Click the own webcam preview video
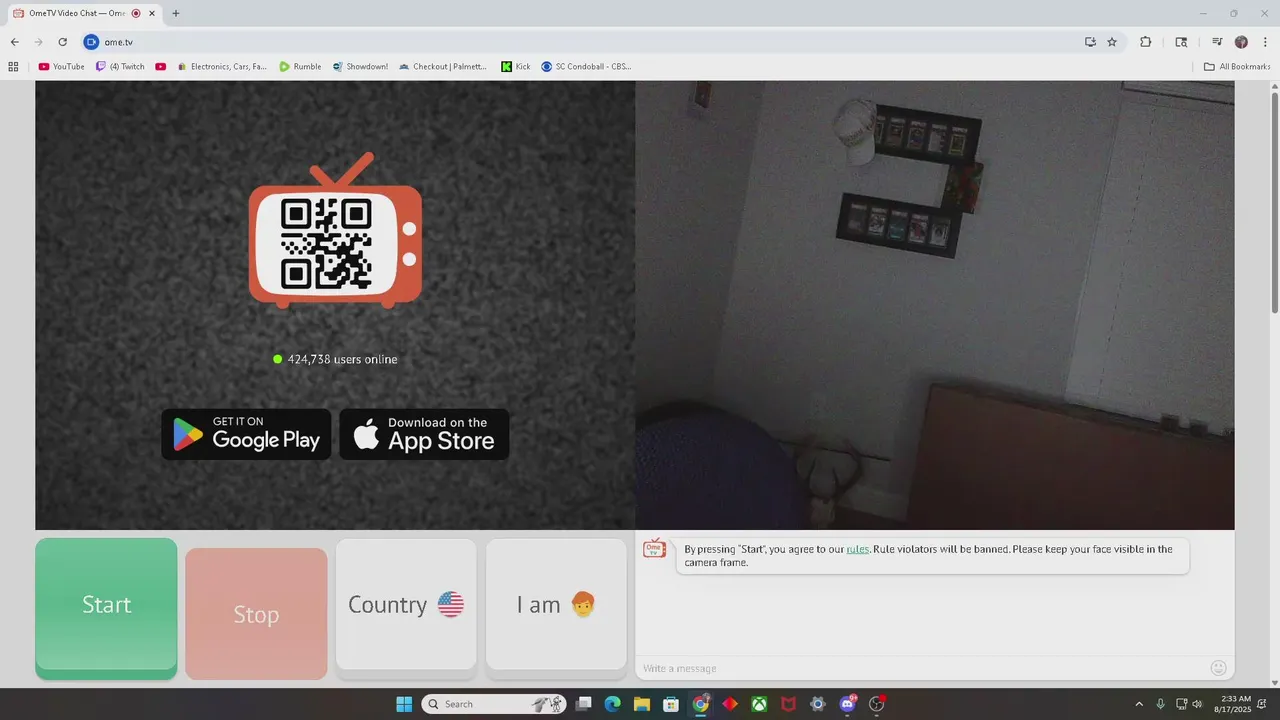This screenshot has height=720, width=1280. (934, 305)
